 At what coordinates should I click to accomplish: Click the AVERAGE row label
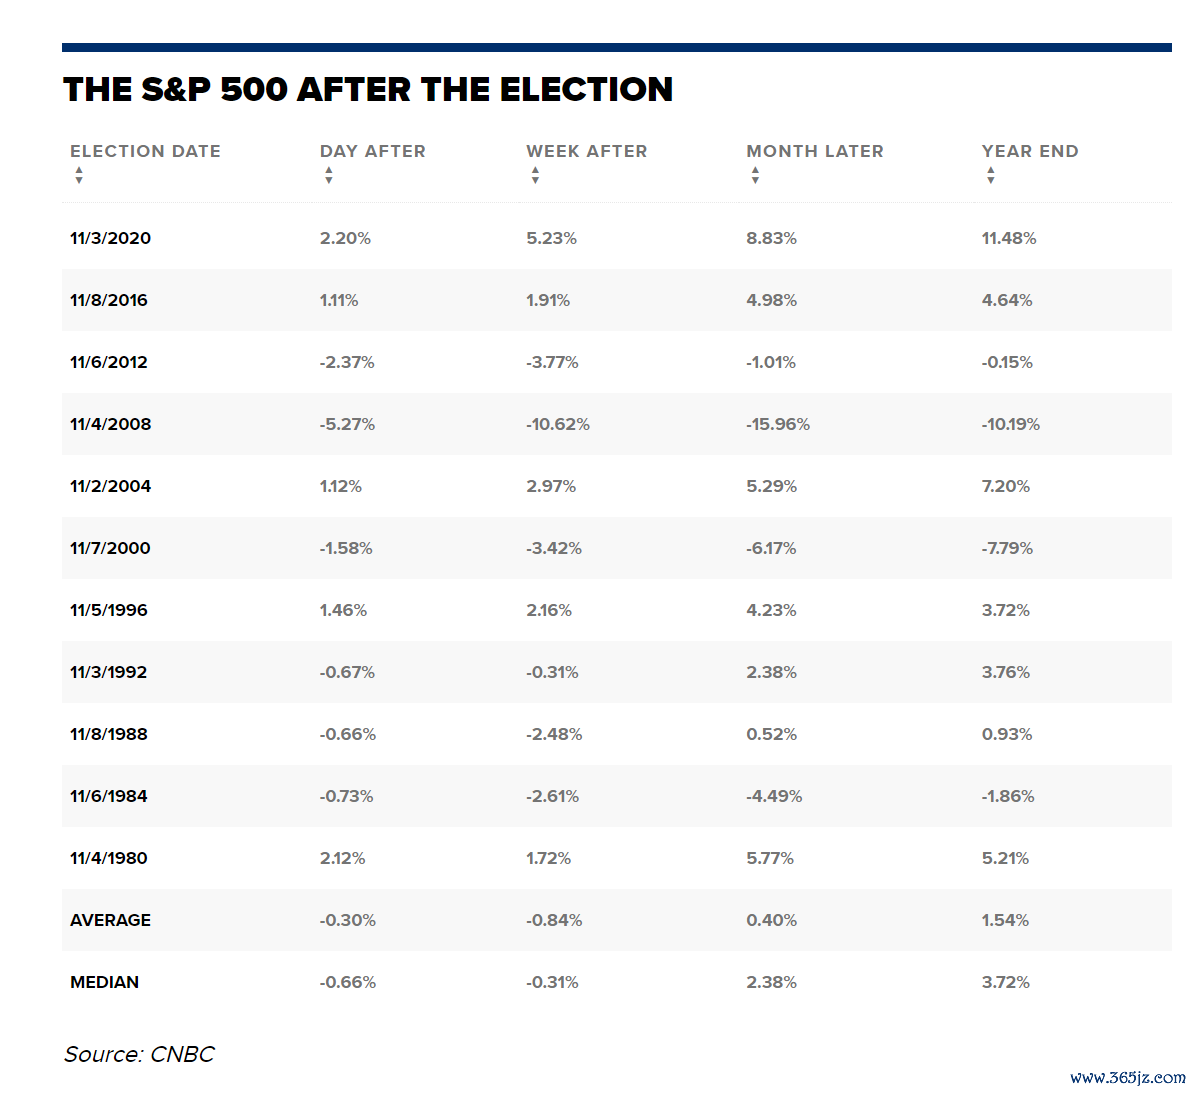coord(110,920)
